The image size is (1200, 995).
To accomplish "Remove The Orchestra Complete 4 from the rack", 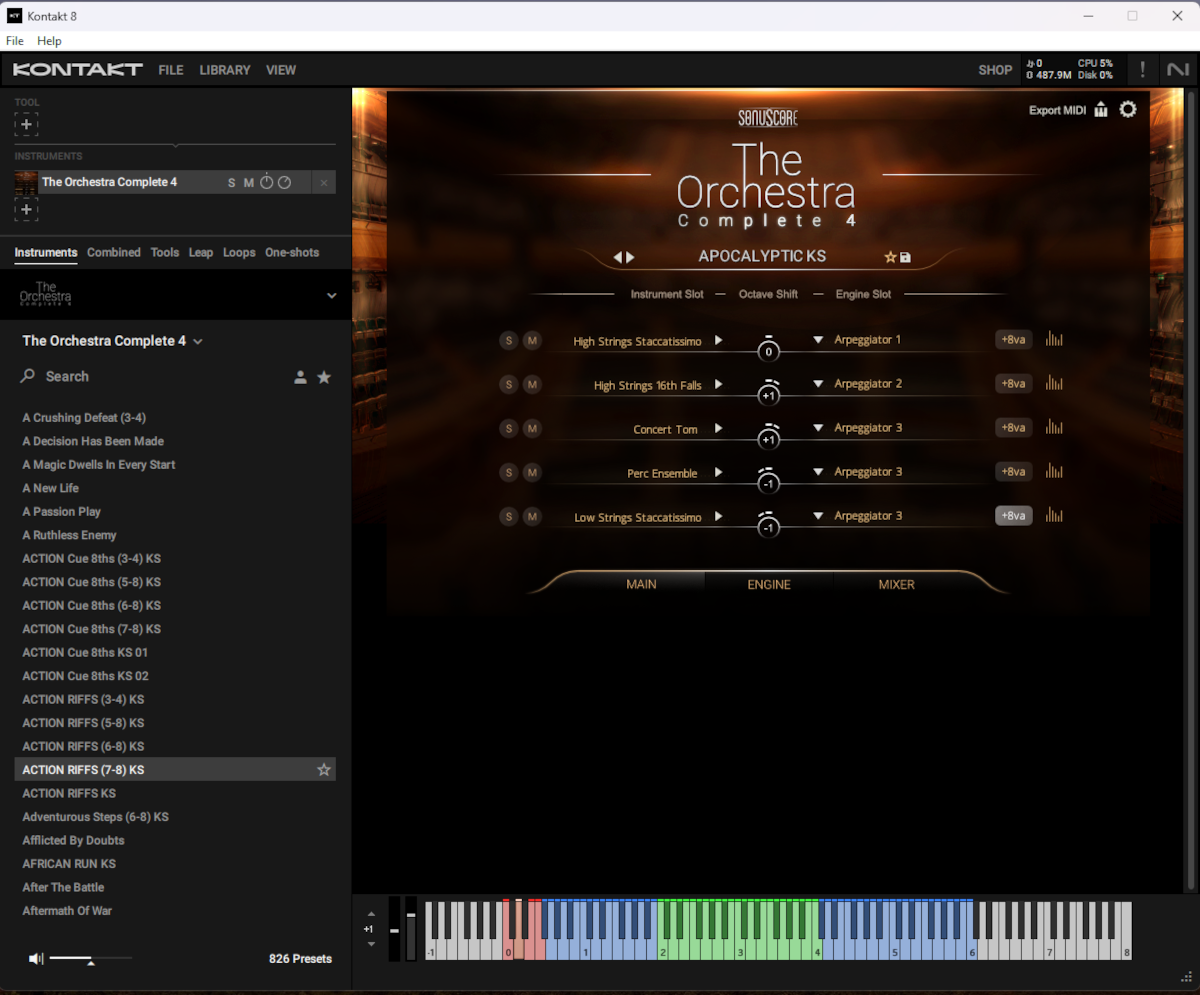I will (x=323, y=183).
